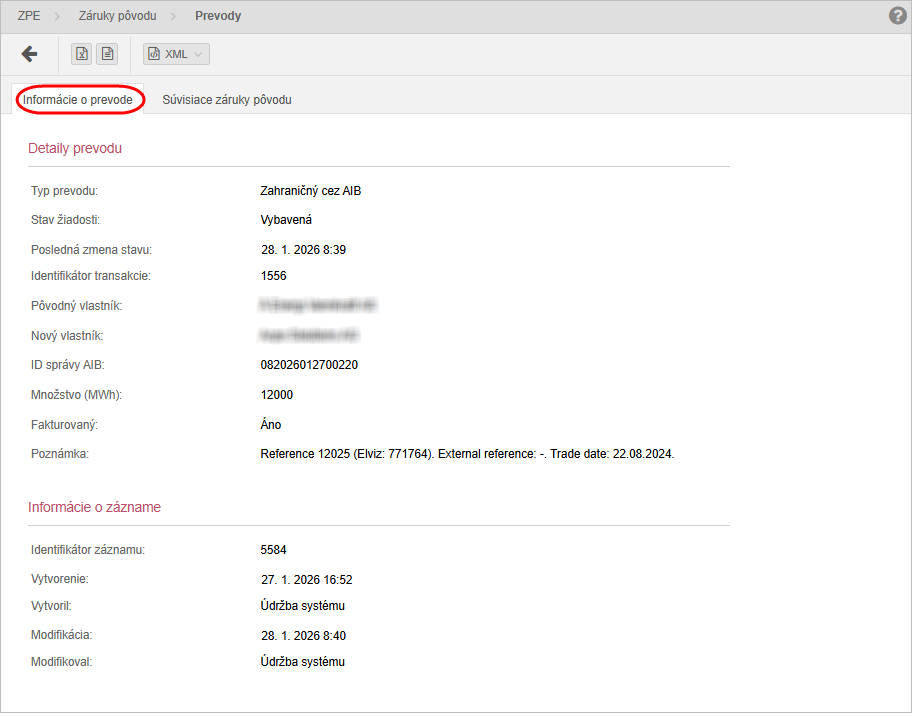Click the Prevody breadcrumb item
Screen dimensions: 912x717
pos(218,16)
